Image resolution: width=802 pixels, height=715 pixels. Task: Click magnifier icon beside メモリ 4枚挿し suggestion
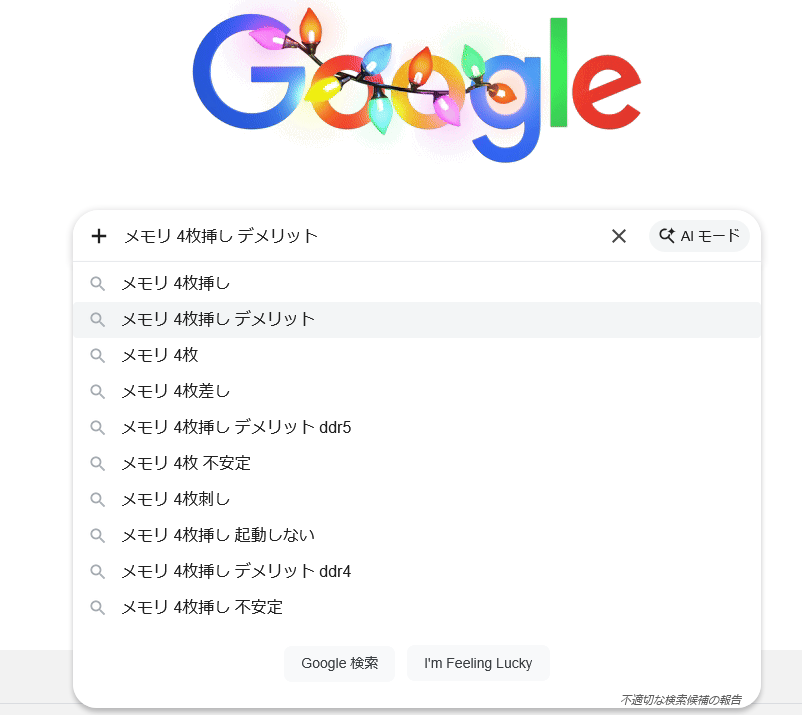tap(98, 284)
